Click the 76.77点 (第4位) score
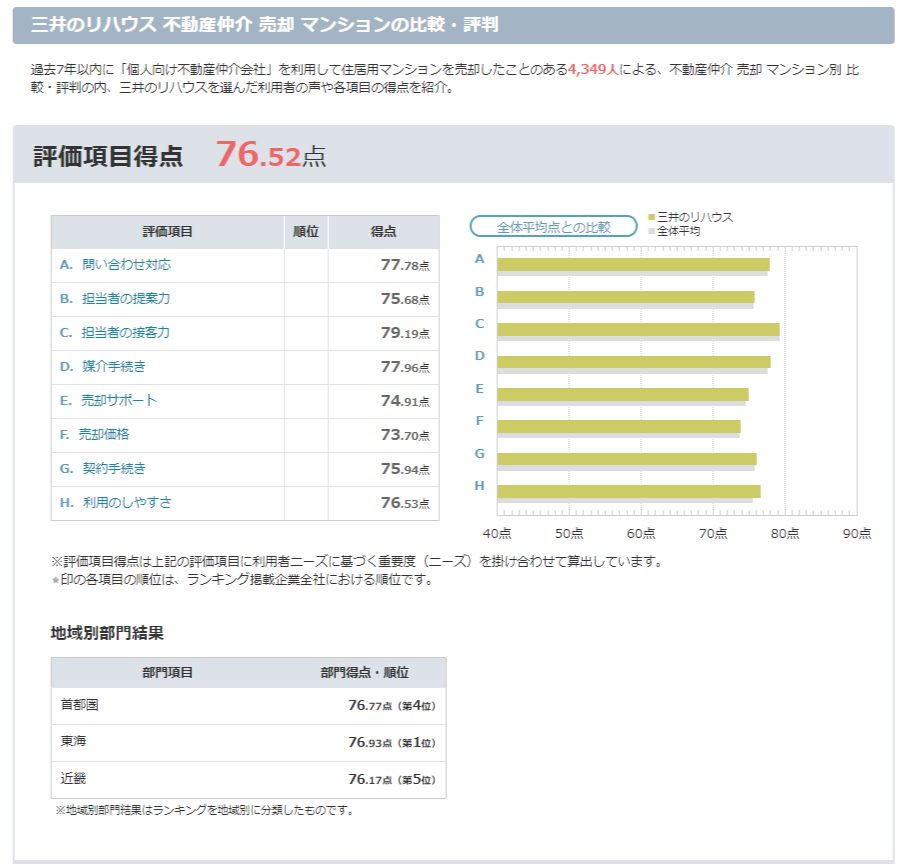 coord(392,705)
